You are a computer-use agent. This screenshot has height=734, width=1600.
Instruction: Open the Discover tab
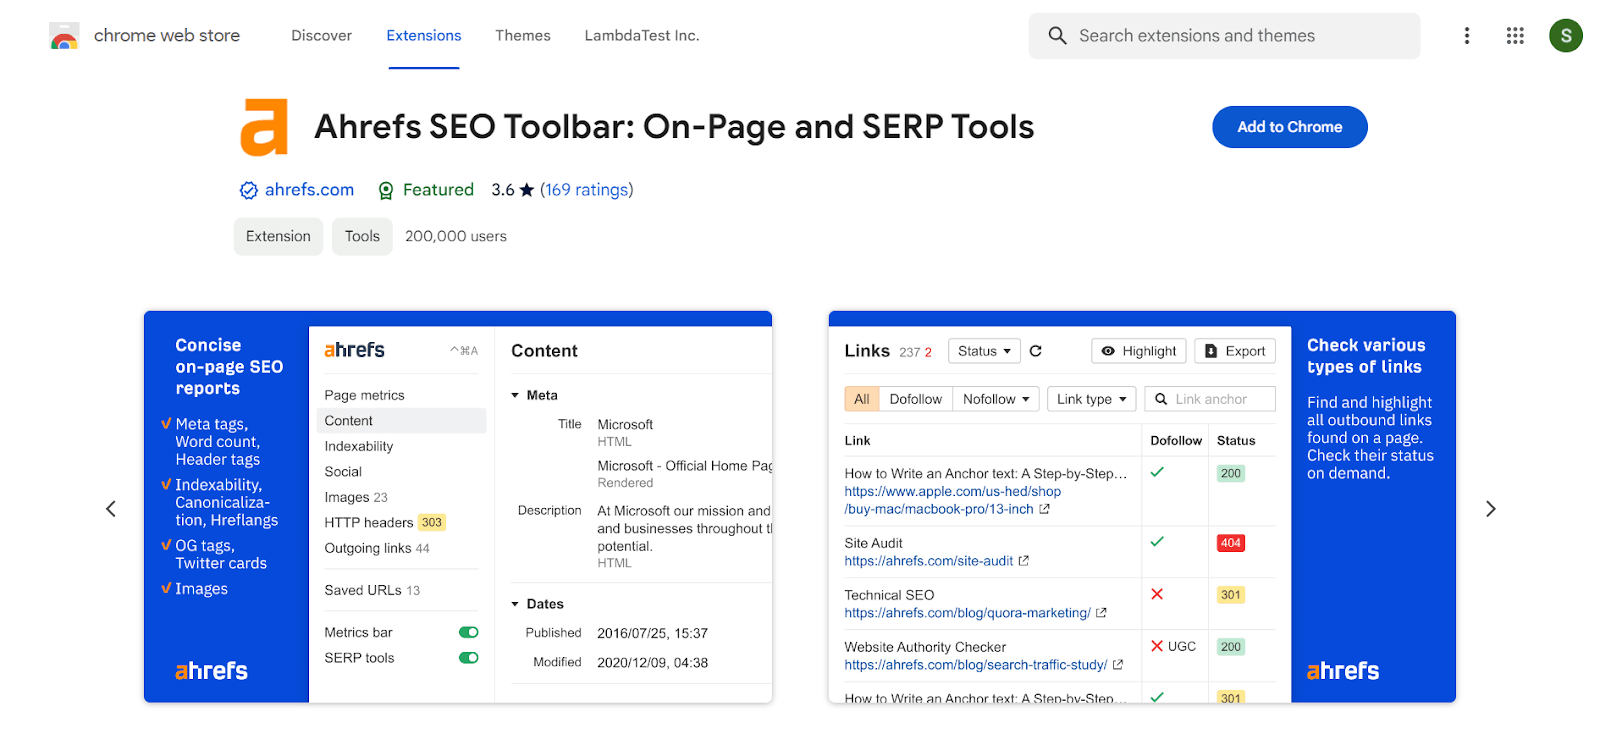tap(322, 36)
